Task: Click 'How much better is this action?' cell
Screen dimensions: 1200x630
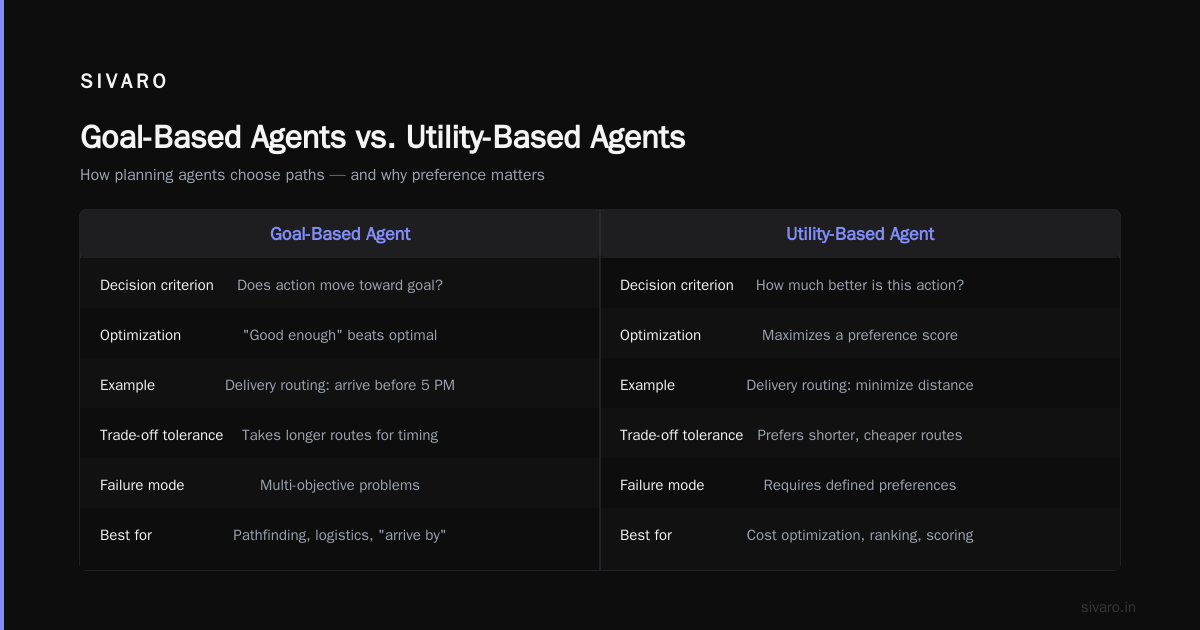Action: pos(860,285)
